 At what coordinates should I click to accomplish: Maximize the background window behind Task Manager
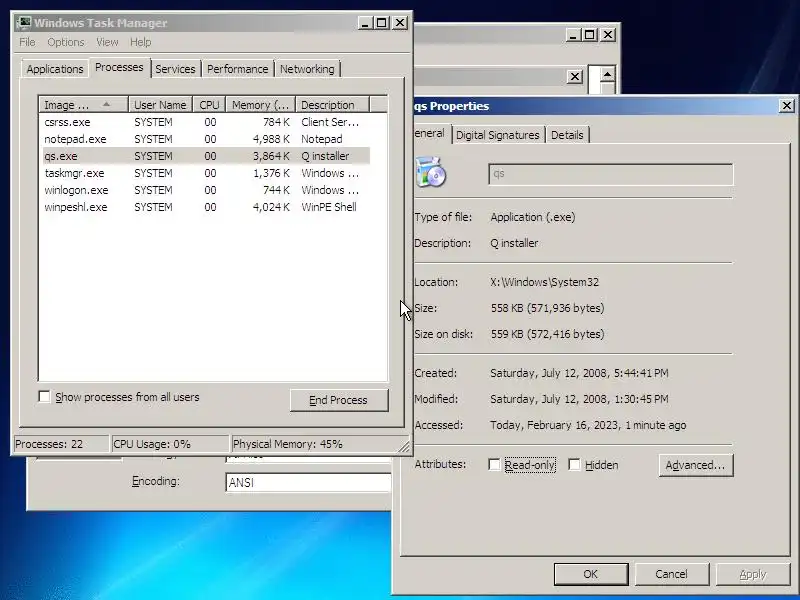590,35
